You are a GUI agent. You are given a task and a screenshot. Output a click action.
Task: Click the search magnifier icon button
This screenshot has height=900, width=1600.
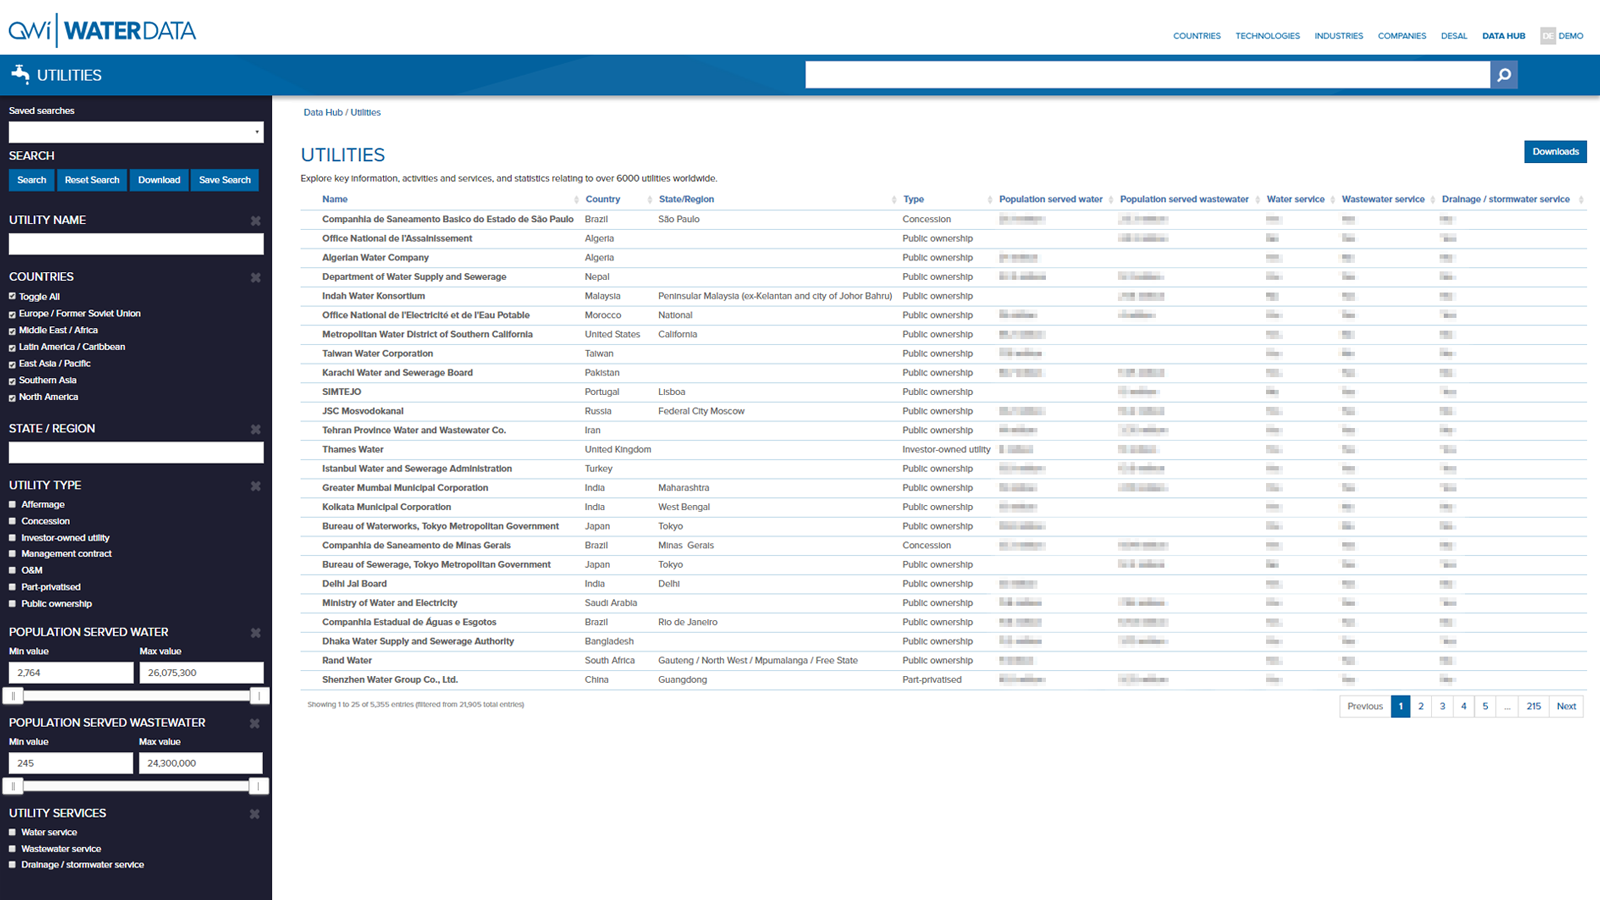pos(1503,75)
